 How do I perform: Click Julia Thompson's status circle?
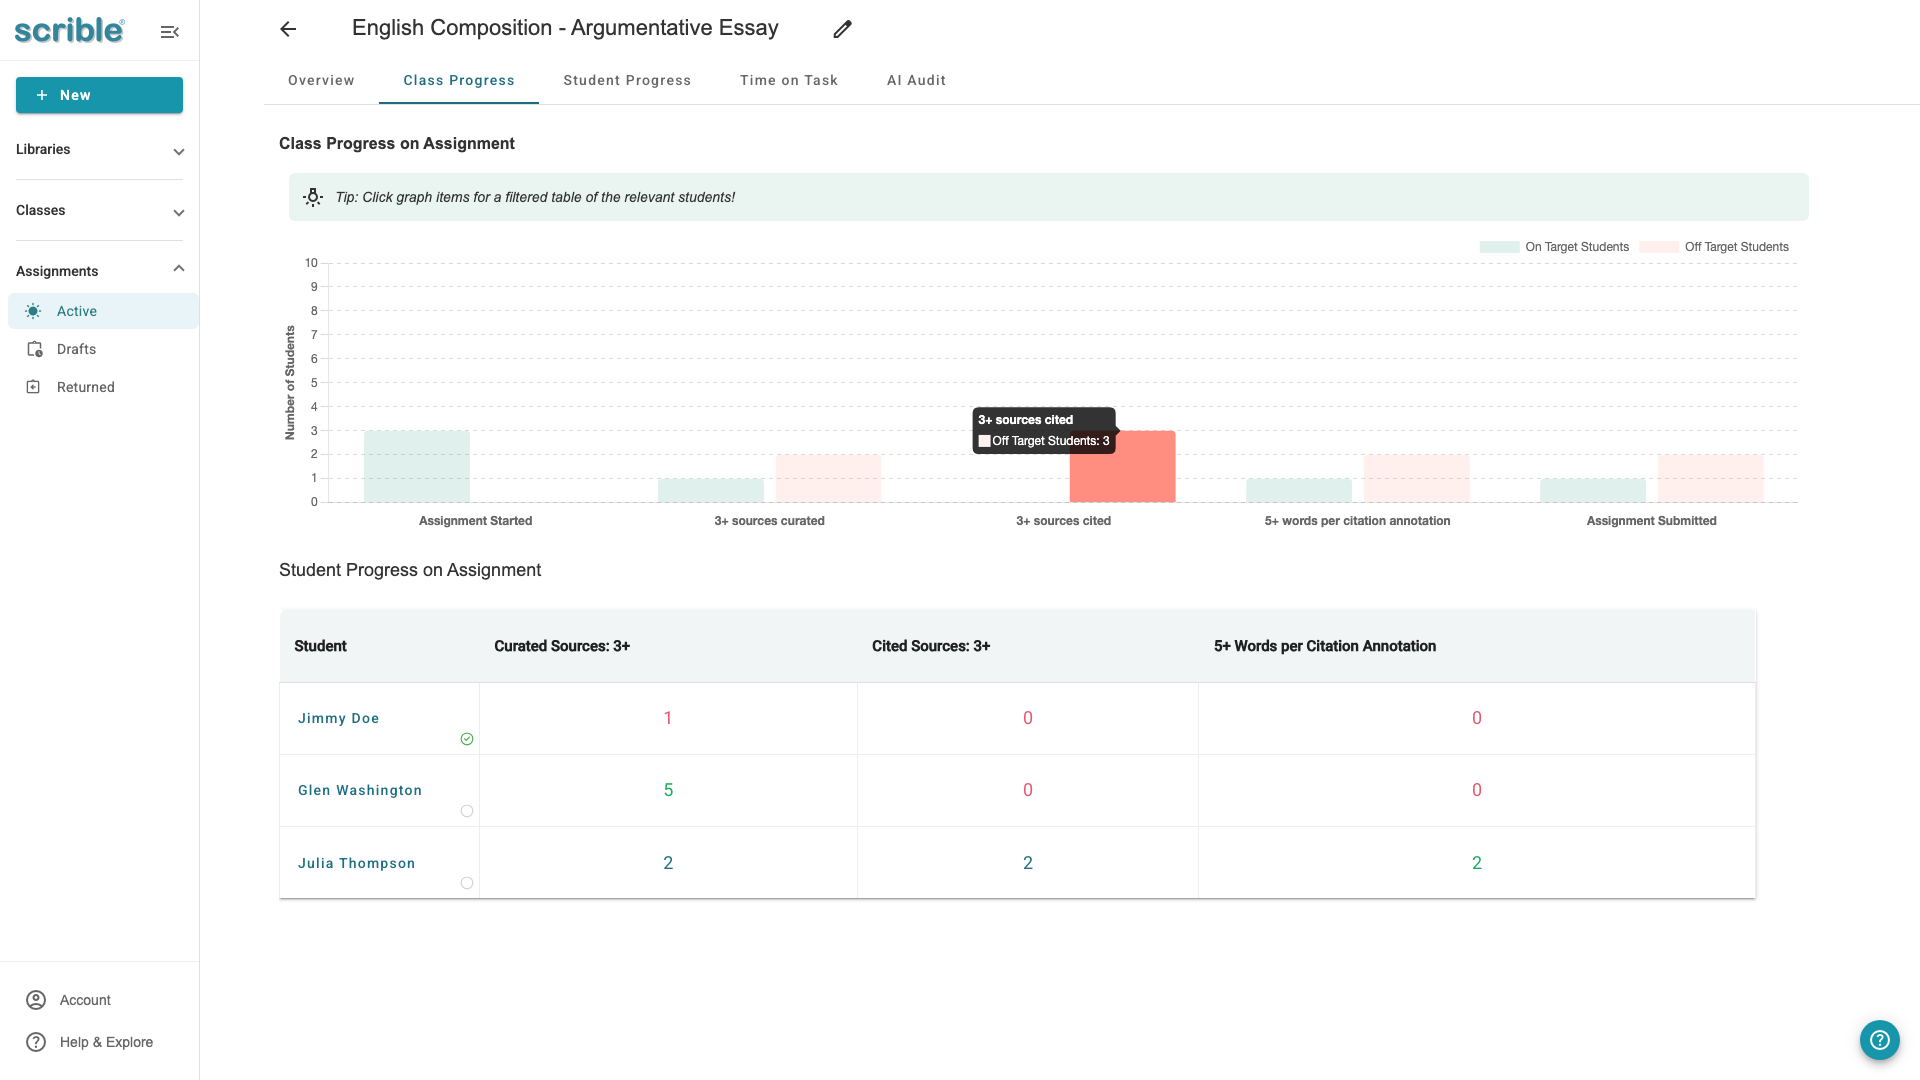(467, 883)
